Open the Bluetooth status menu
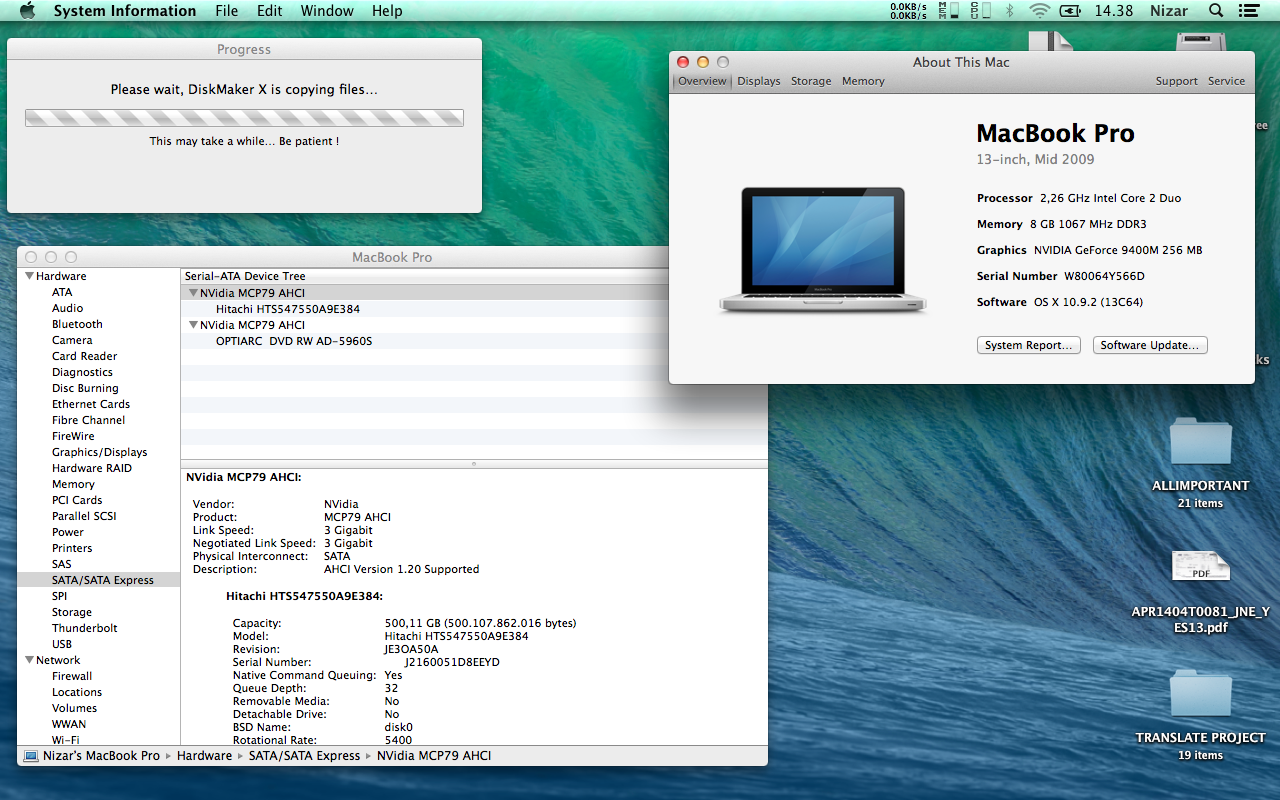Image resolution: width=1280 pixels, height=800 pixels. coord(1009,11)
